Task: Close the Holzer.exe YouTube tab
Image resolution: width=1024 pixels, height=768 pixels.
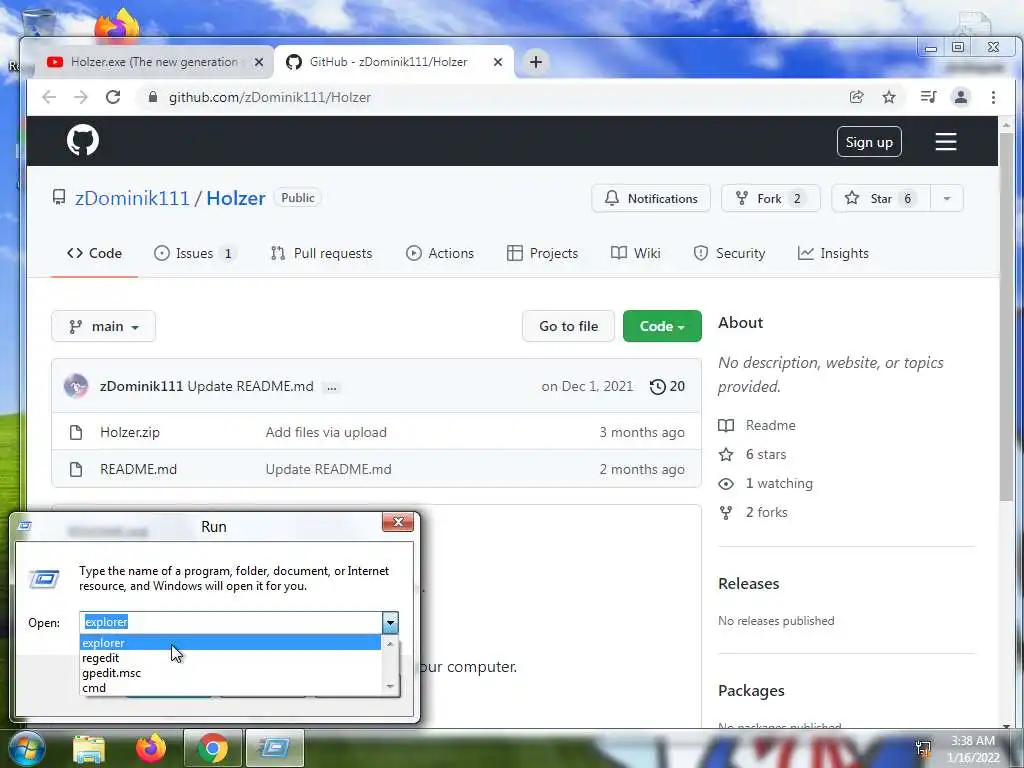Action: 259,62
